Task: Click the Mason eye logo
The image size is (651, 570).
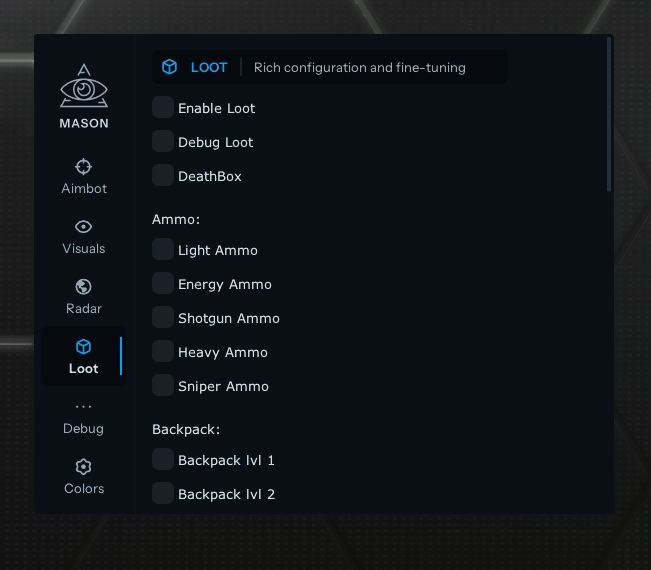Action: click(84, 86)
